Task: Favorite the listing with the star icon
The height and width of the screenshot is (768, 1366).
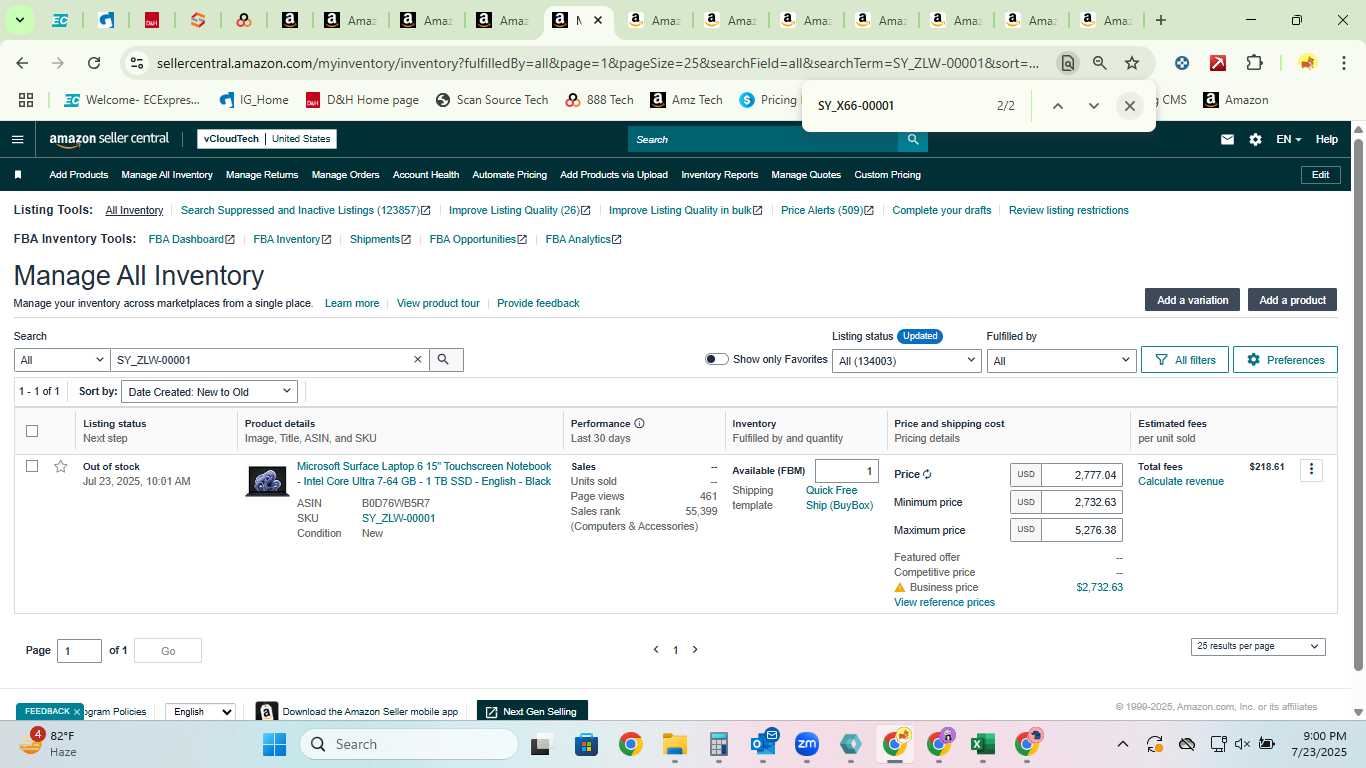Action: (x=61, y=466)
